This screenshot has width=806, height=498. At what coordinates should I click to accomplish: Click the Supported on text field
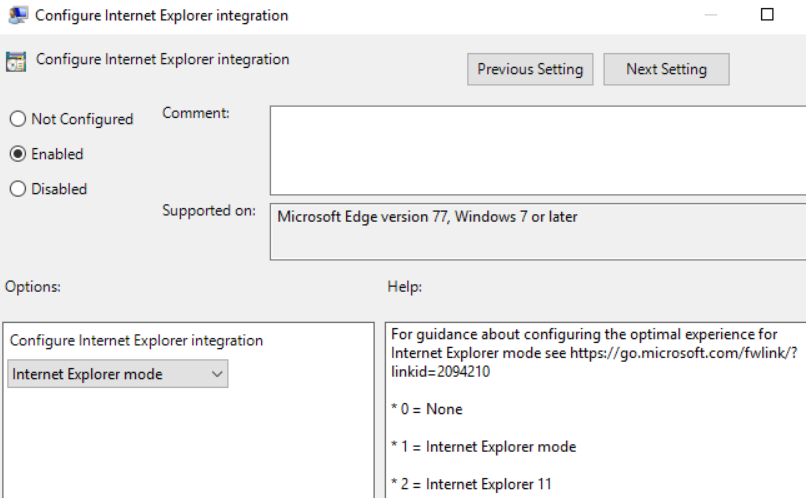pyautogui.click(x=538, y=232)
